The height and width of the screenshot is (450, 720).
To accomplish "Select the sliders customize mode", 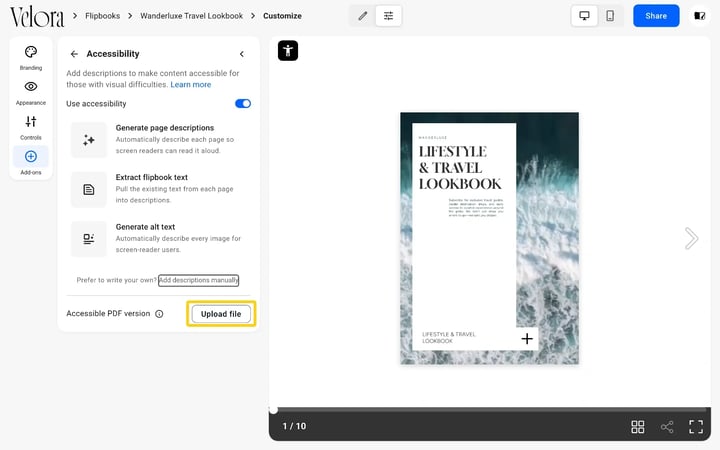I will (x=388, y=16).
